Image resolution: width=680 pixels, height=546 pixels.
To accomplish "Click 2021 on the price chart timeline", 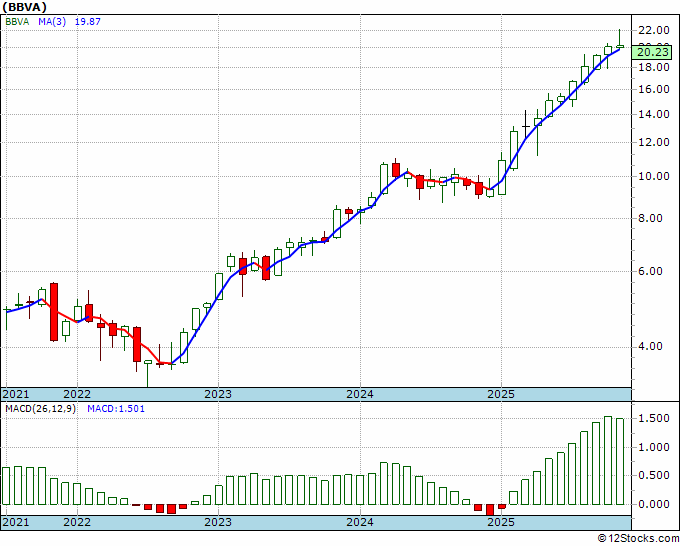I will pos(16,394).
